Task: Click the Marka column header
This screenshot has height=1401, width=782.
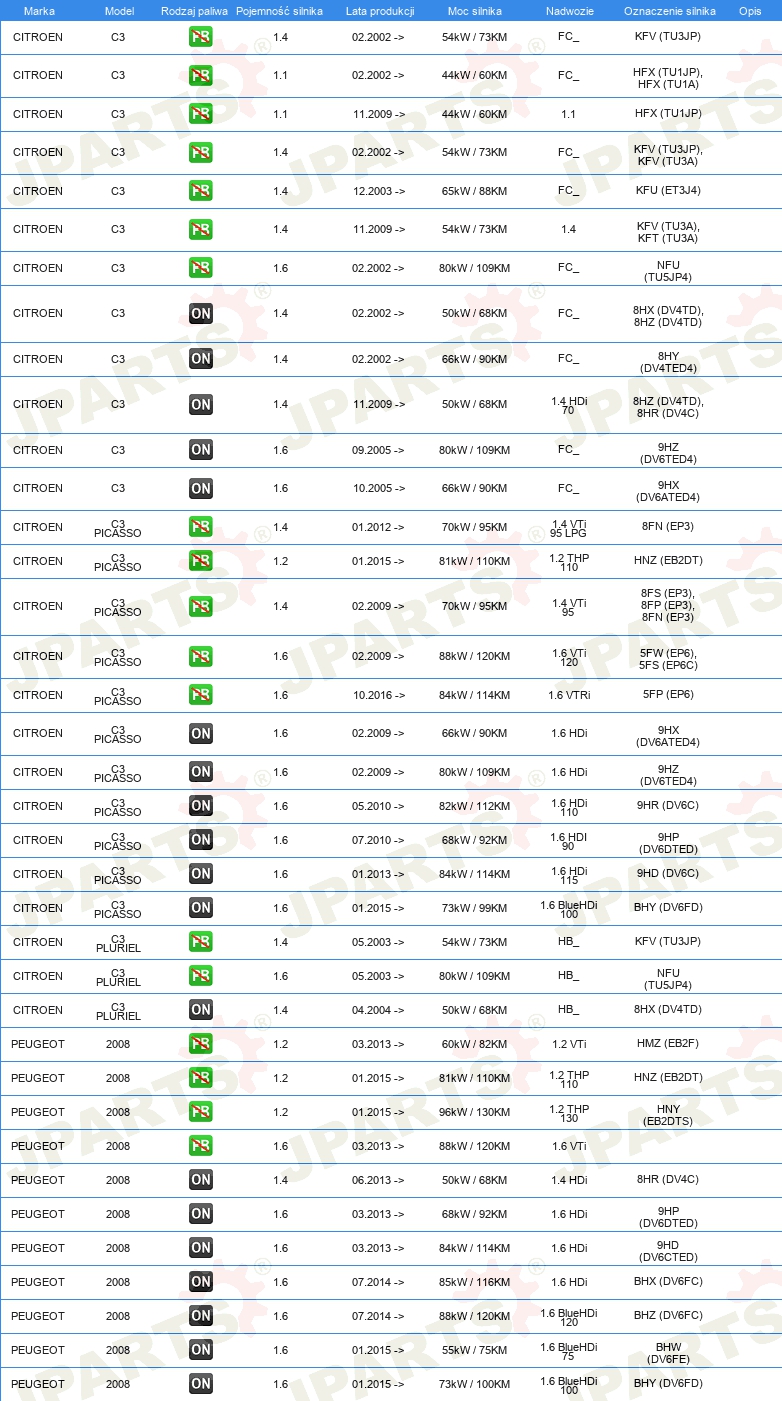Action: click(38, 10)
